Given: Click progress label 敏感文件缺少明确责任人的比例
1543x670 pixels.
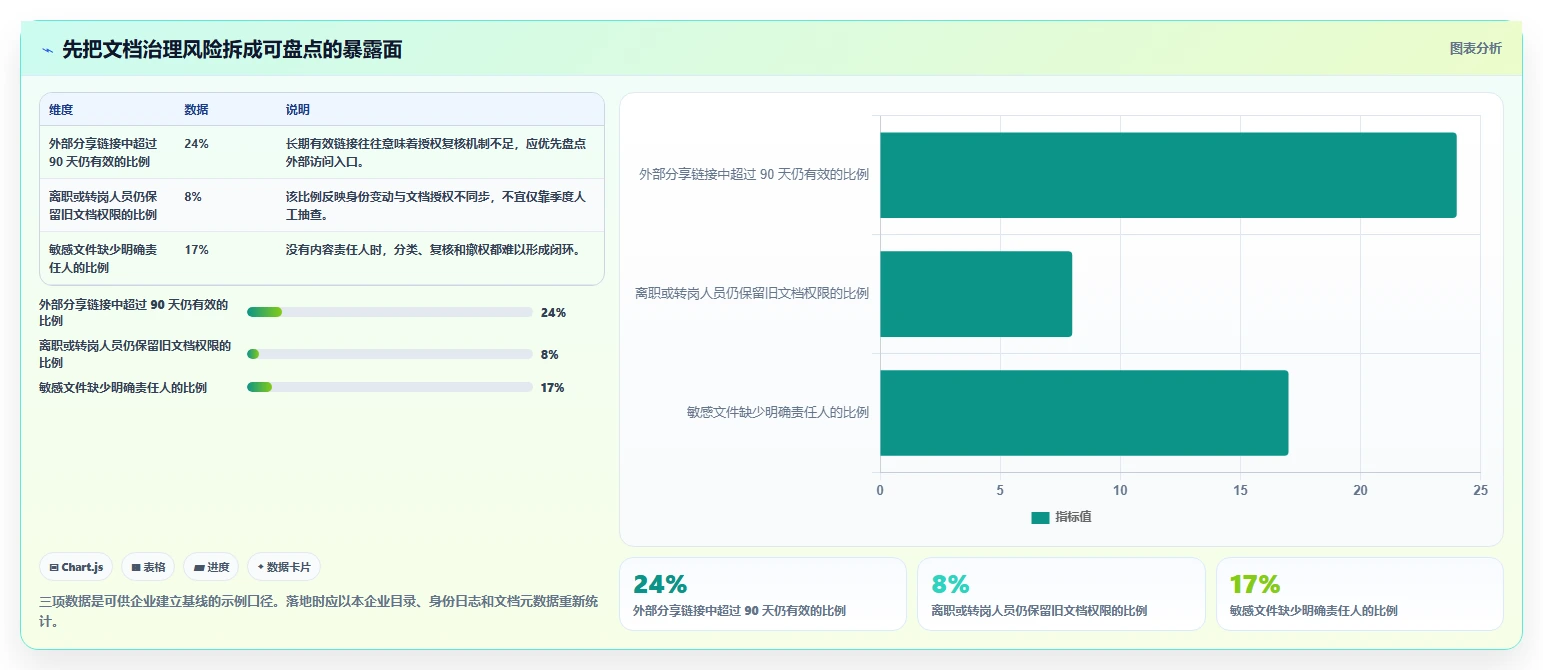Looking at the screenshot, I should 123,388.
